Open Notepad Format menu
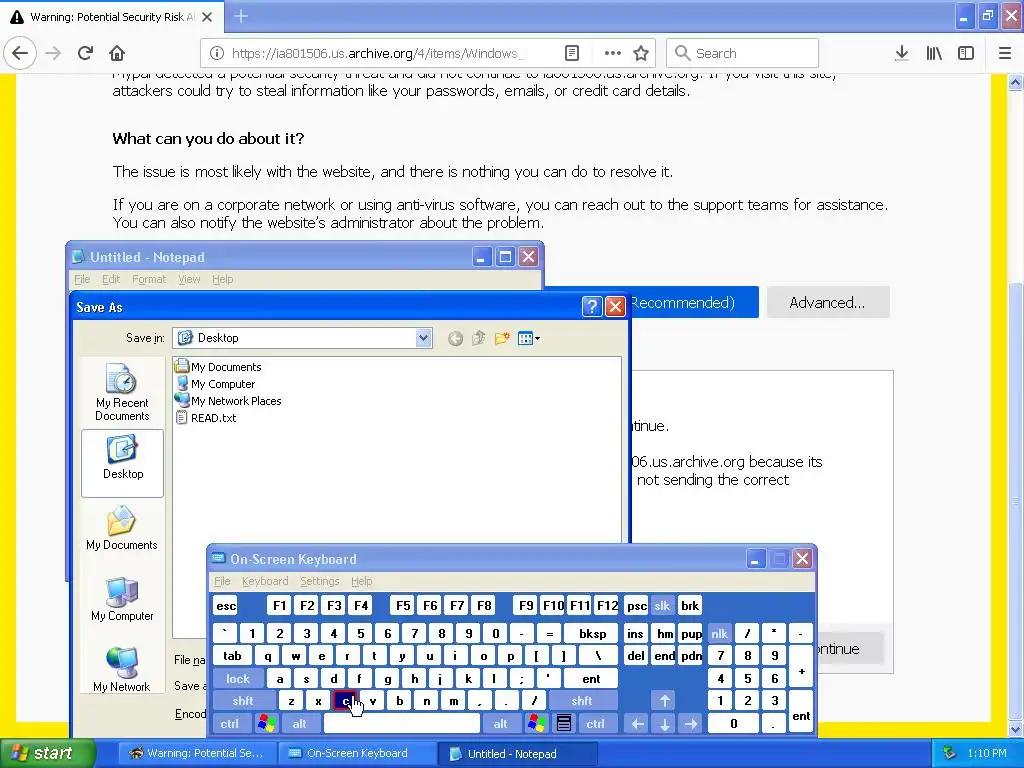 tap(149, 280)
